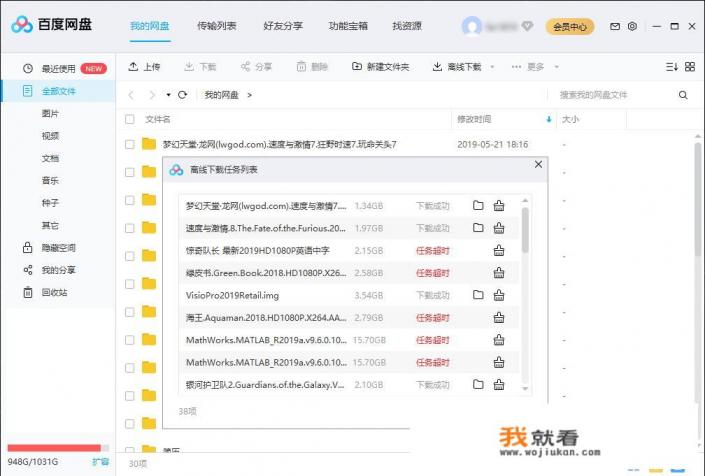This screenshot has height=476, width=705.
Task: Click the user avatar
Action: (472, 27)
